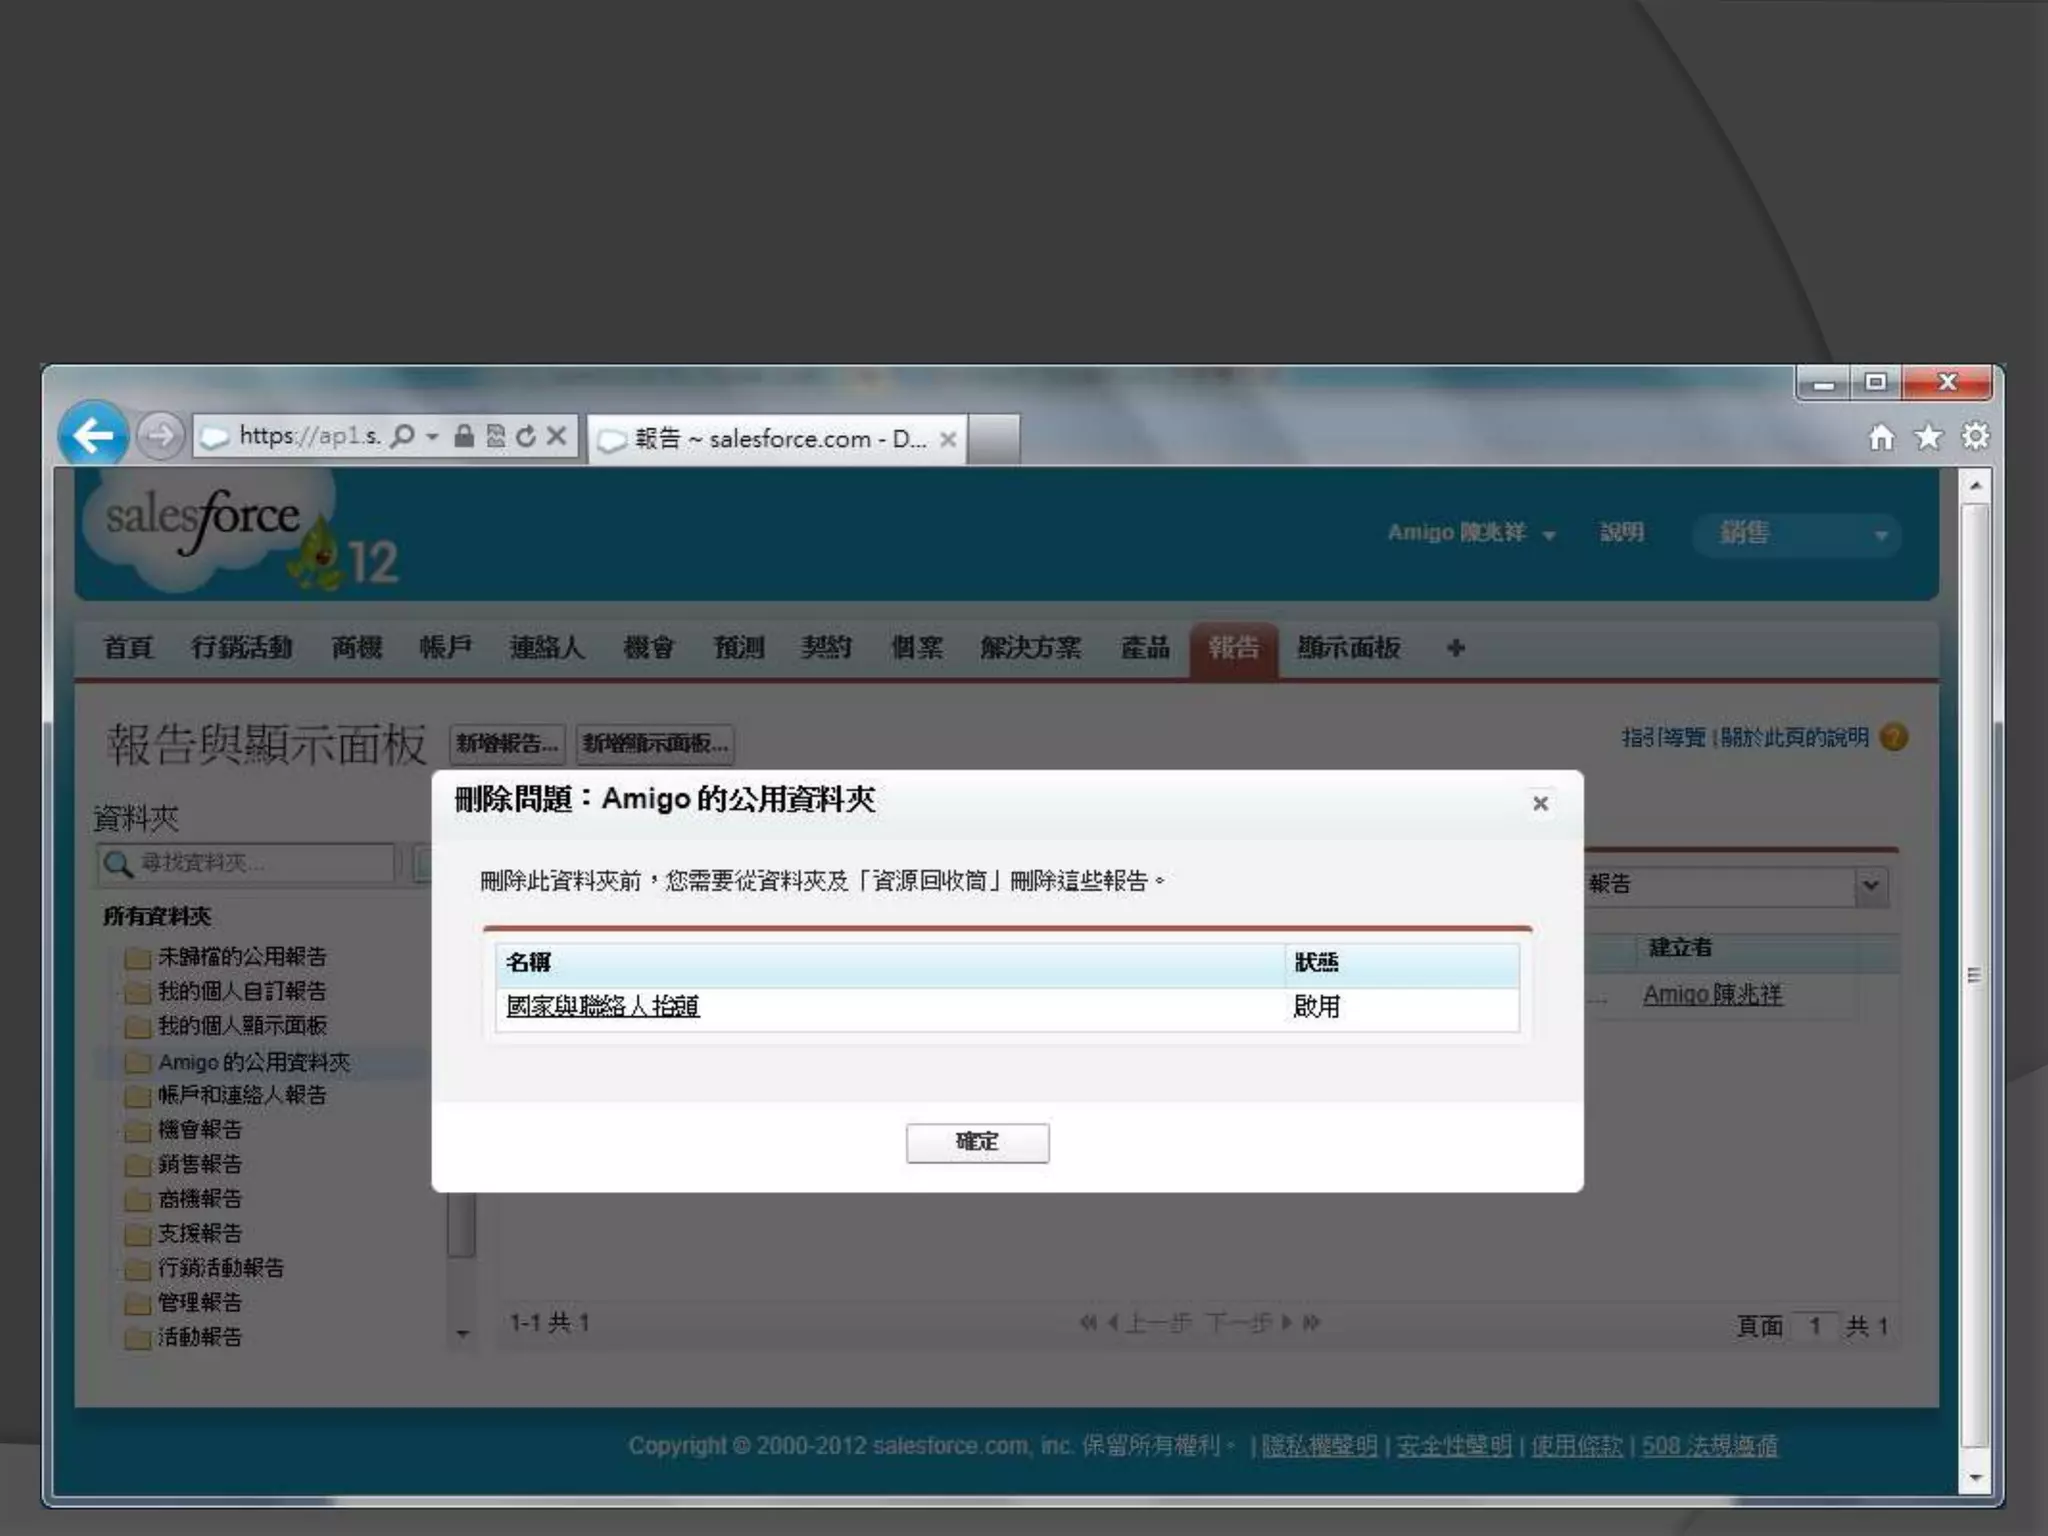The width and height of the screenshot is (2048, 1536).
Task: Switch to the 連絡人 tab
Action: point(546,648)
